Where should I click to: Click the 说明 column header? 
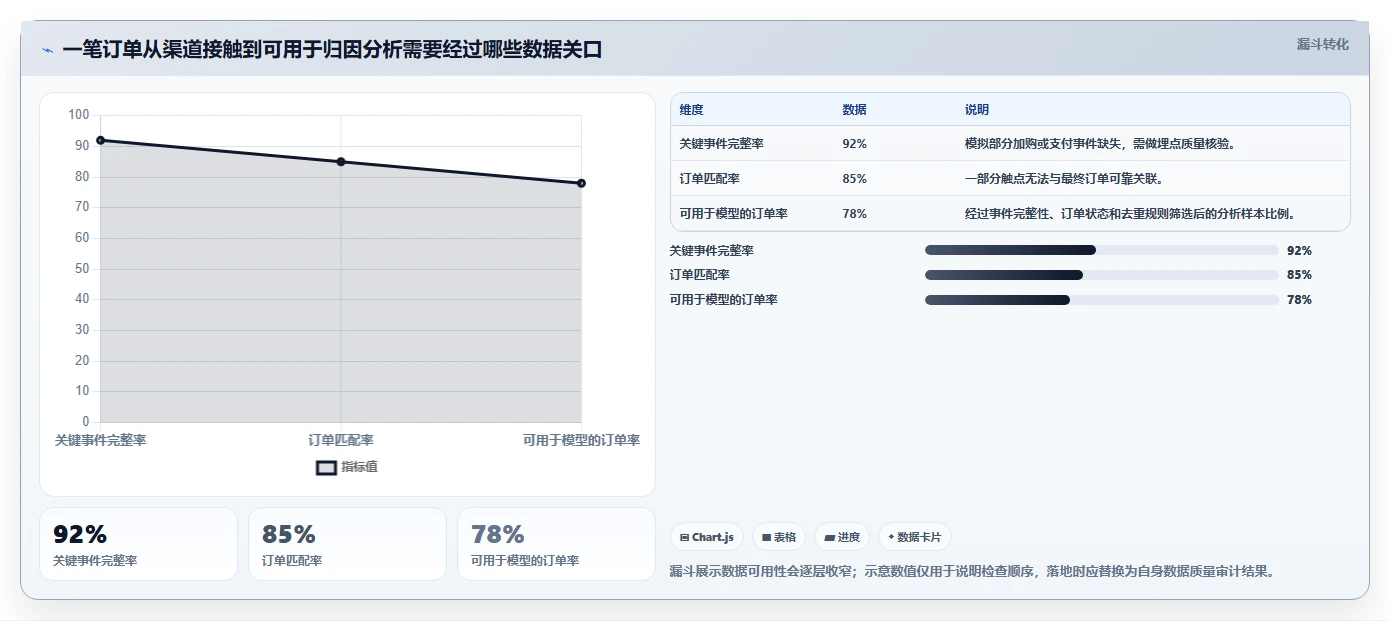(x=977, y=110)
